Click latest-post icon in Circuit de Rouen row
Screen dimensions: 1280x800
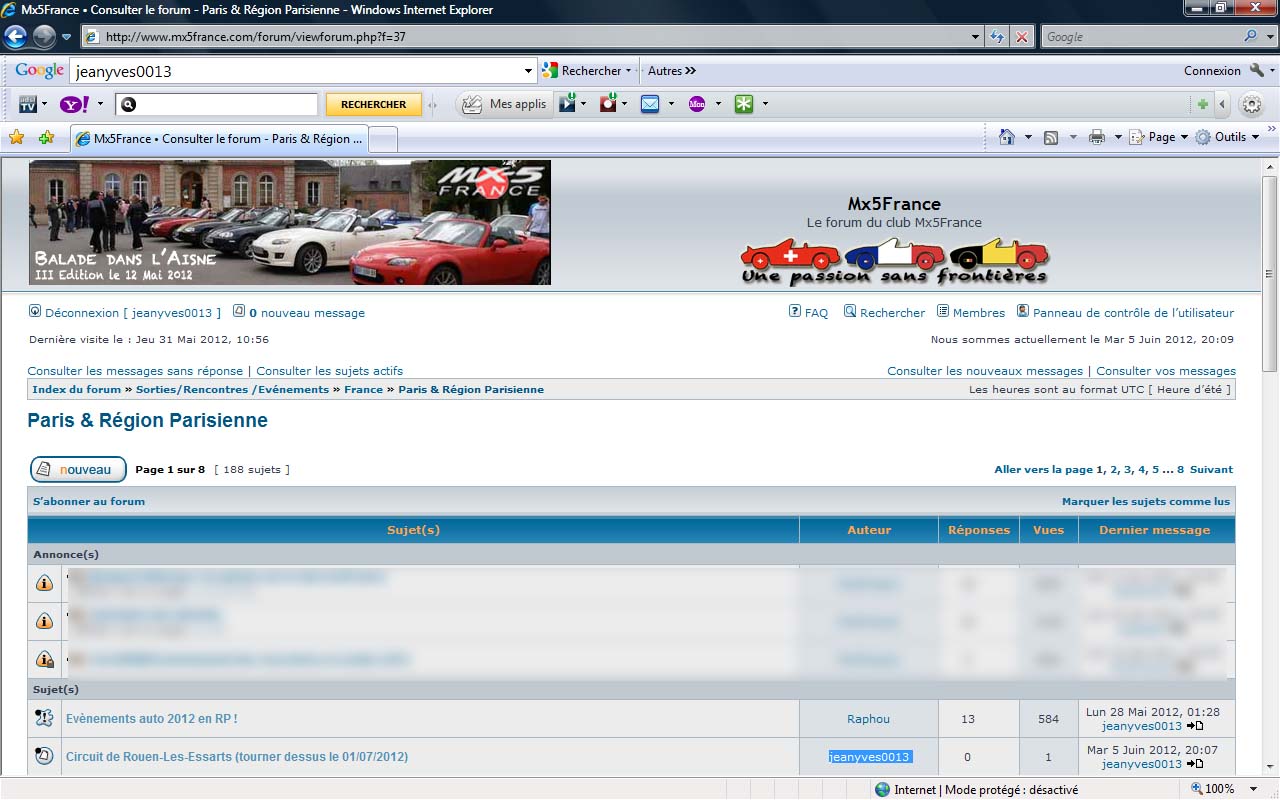pyautogui.click(x=1195, y=764)
